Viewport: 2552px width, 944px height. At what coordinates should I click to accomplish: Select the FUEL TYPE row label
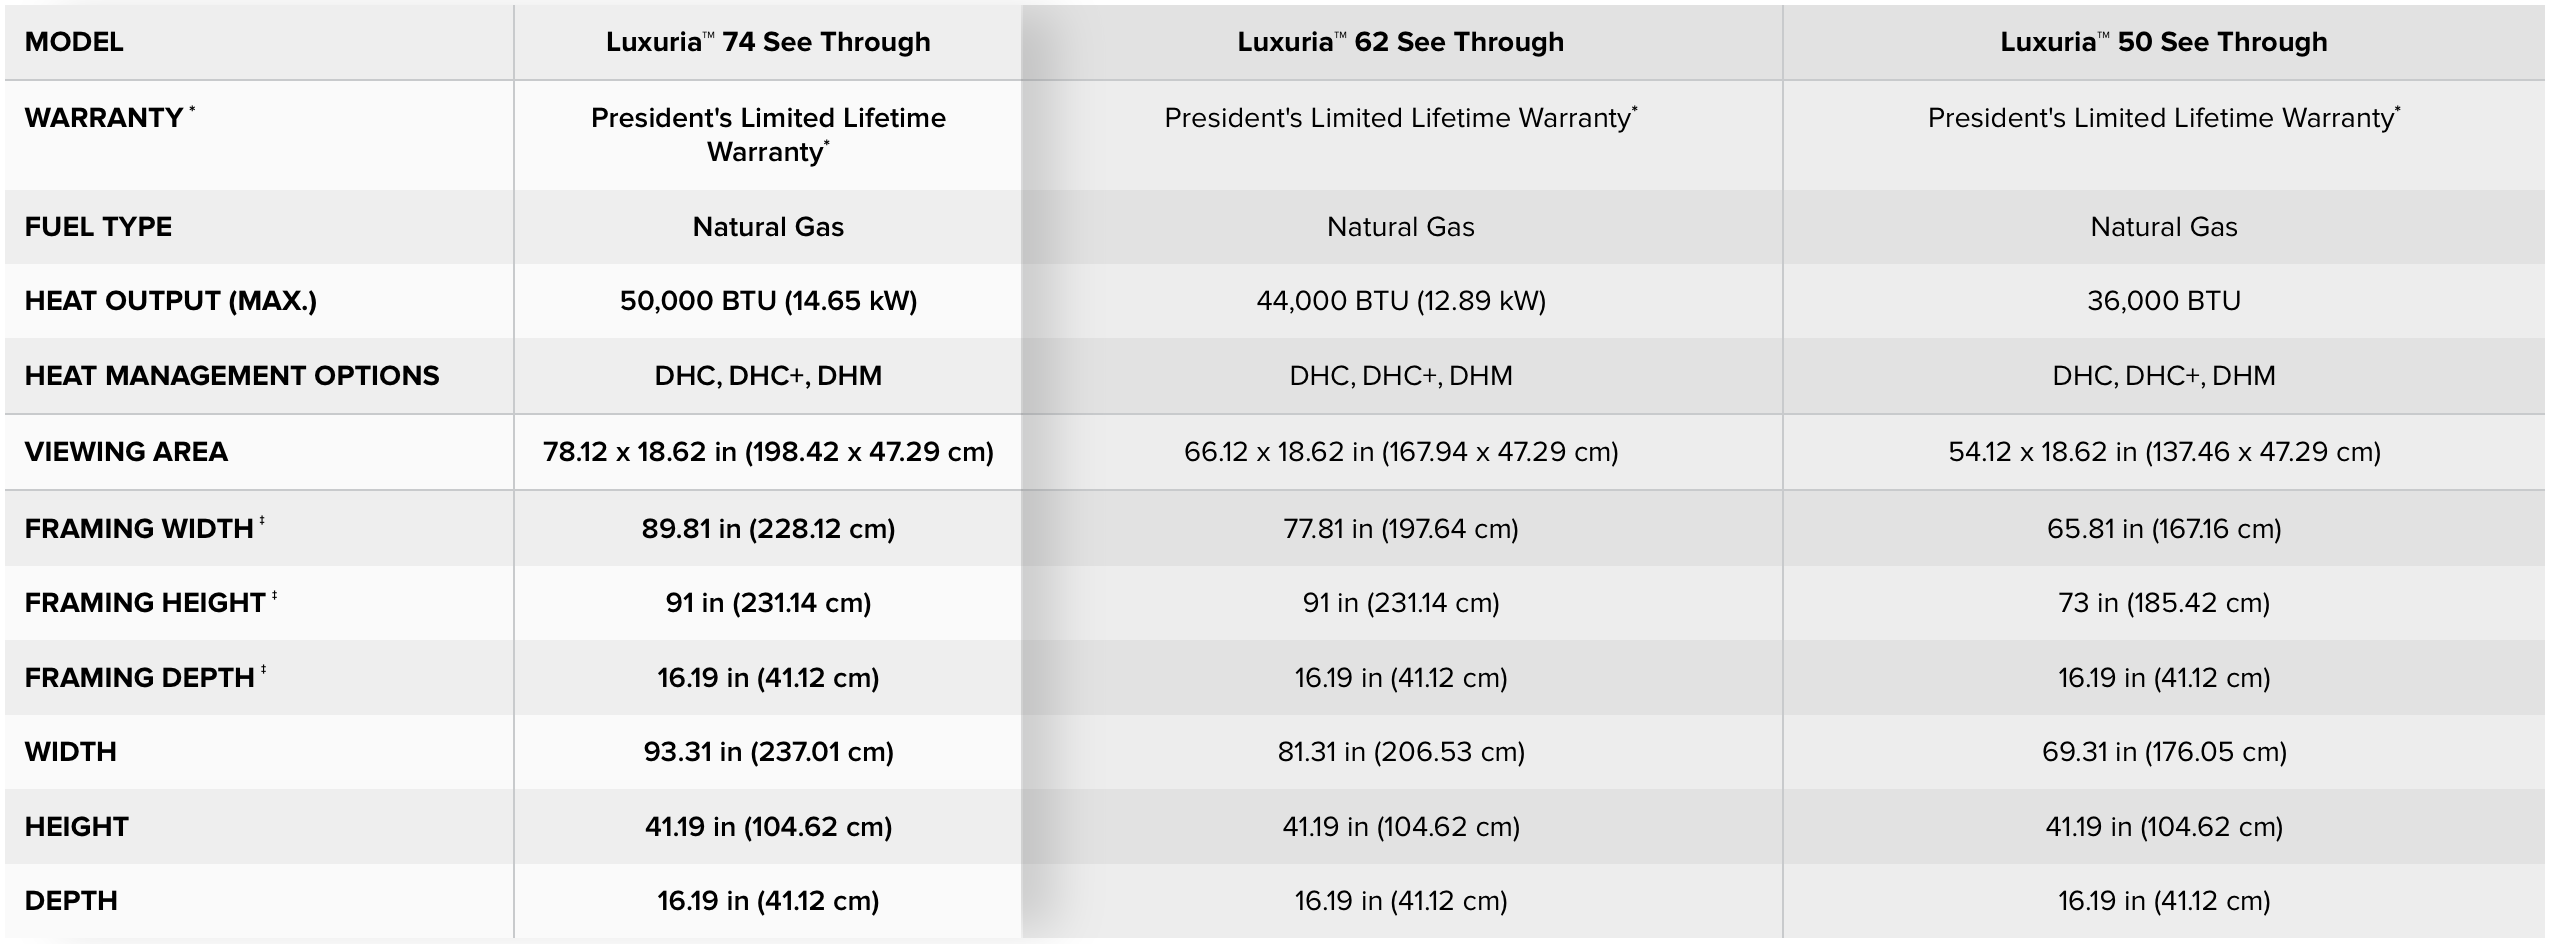(x=98, y=227)
